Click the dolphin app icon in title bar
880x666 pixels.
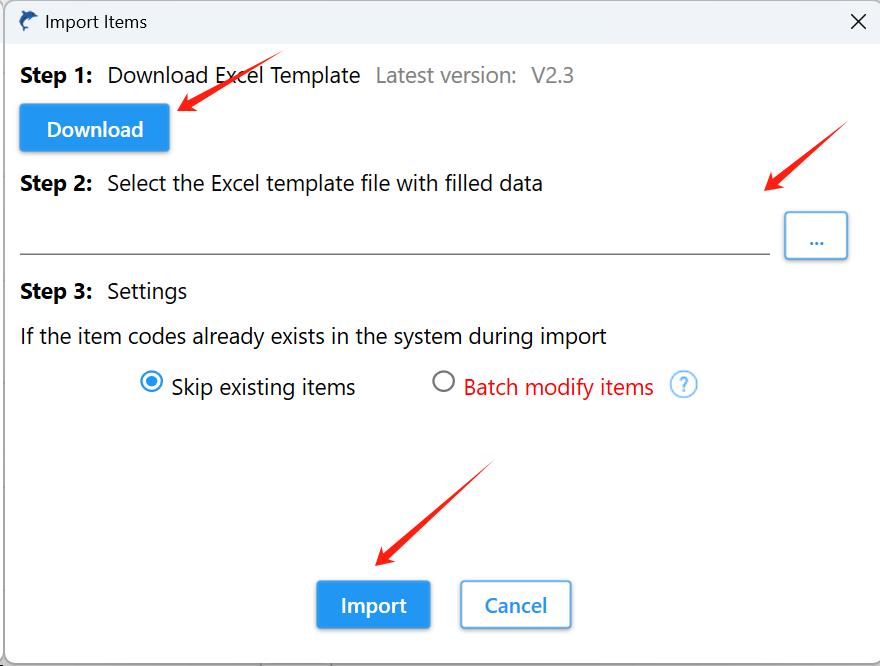click(x=28, y=21)
